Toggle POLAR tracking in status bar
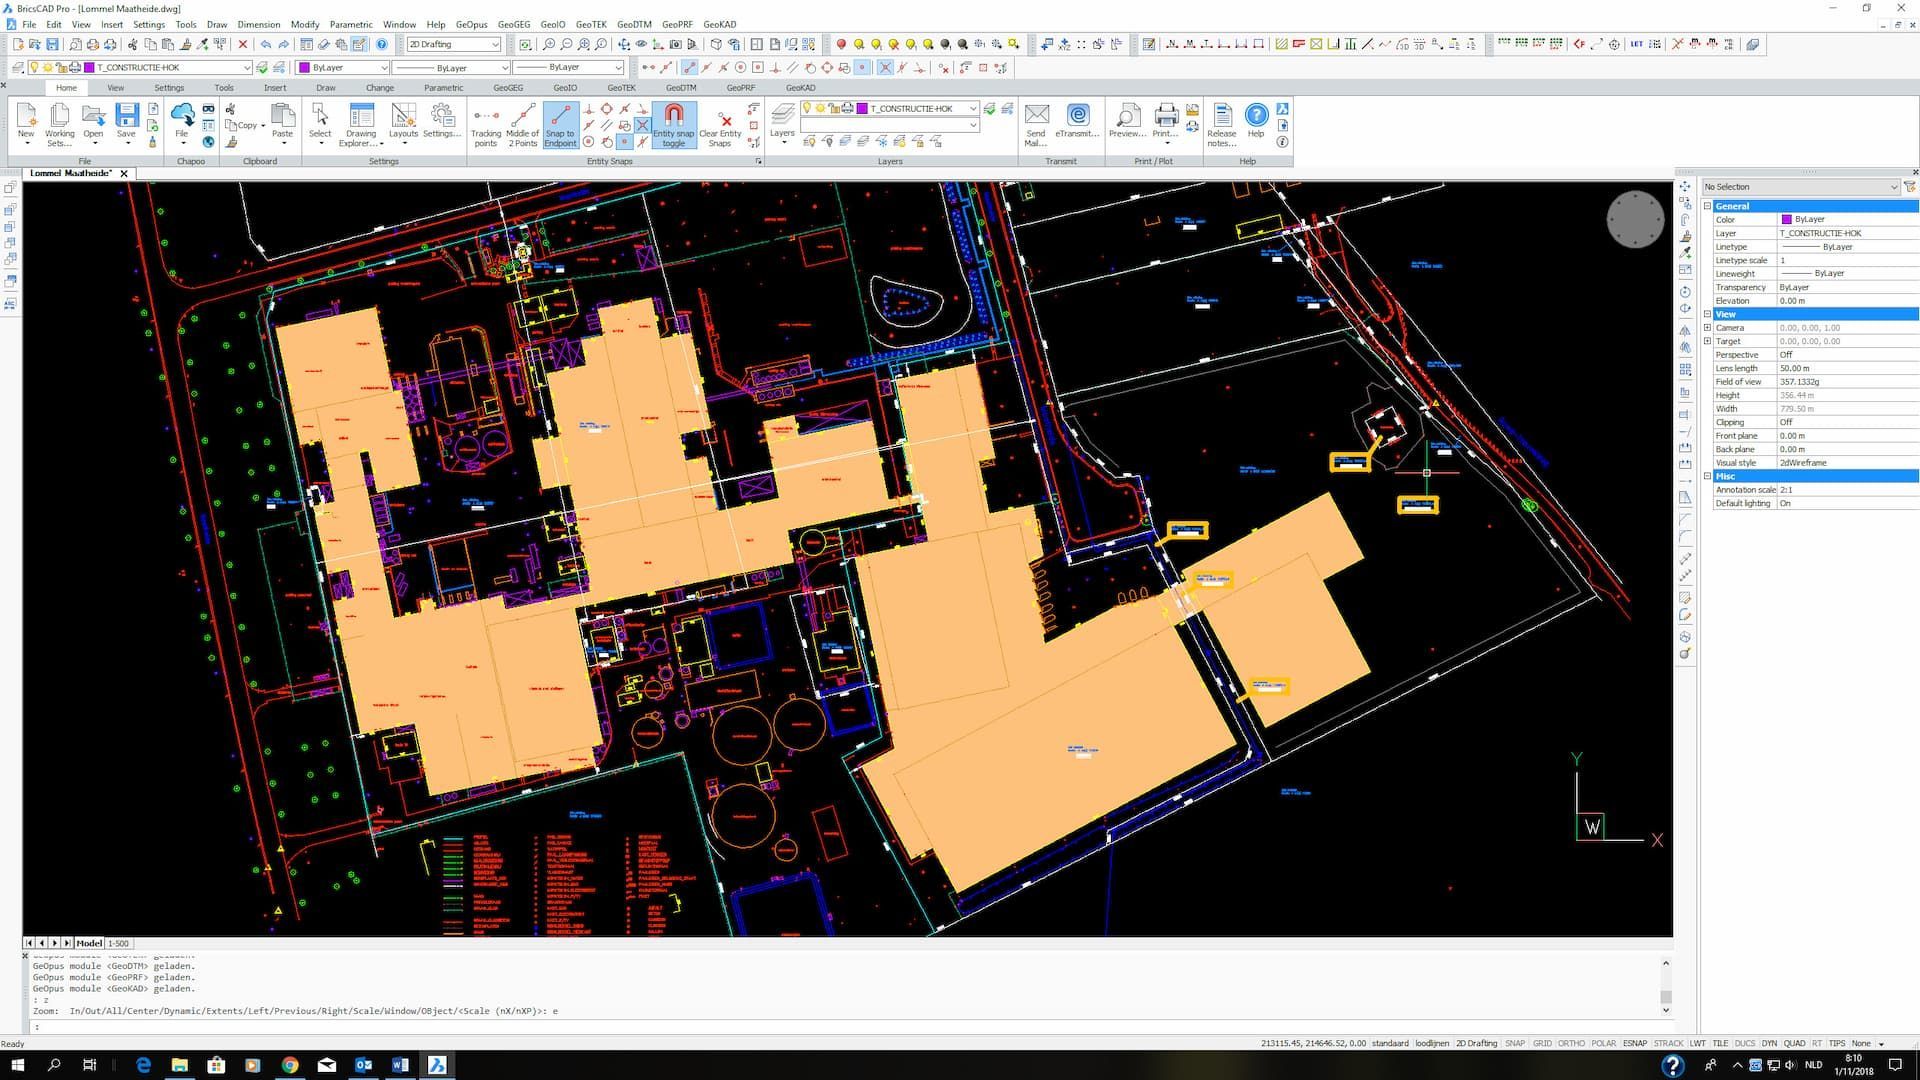The image size is (1920, 1080). [1603, 1043]
